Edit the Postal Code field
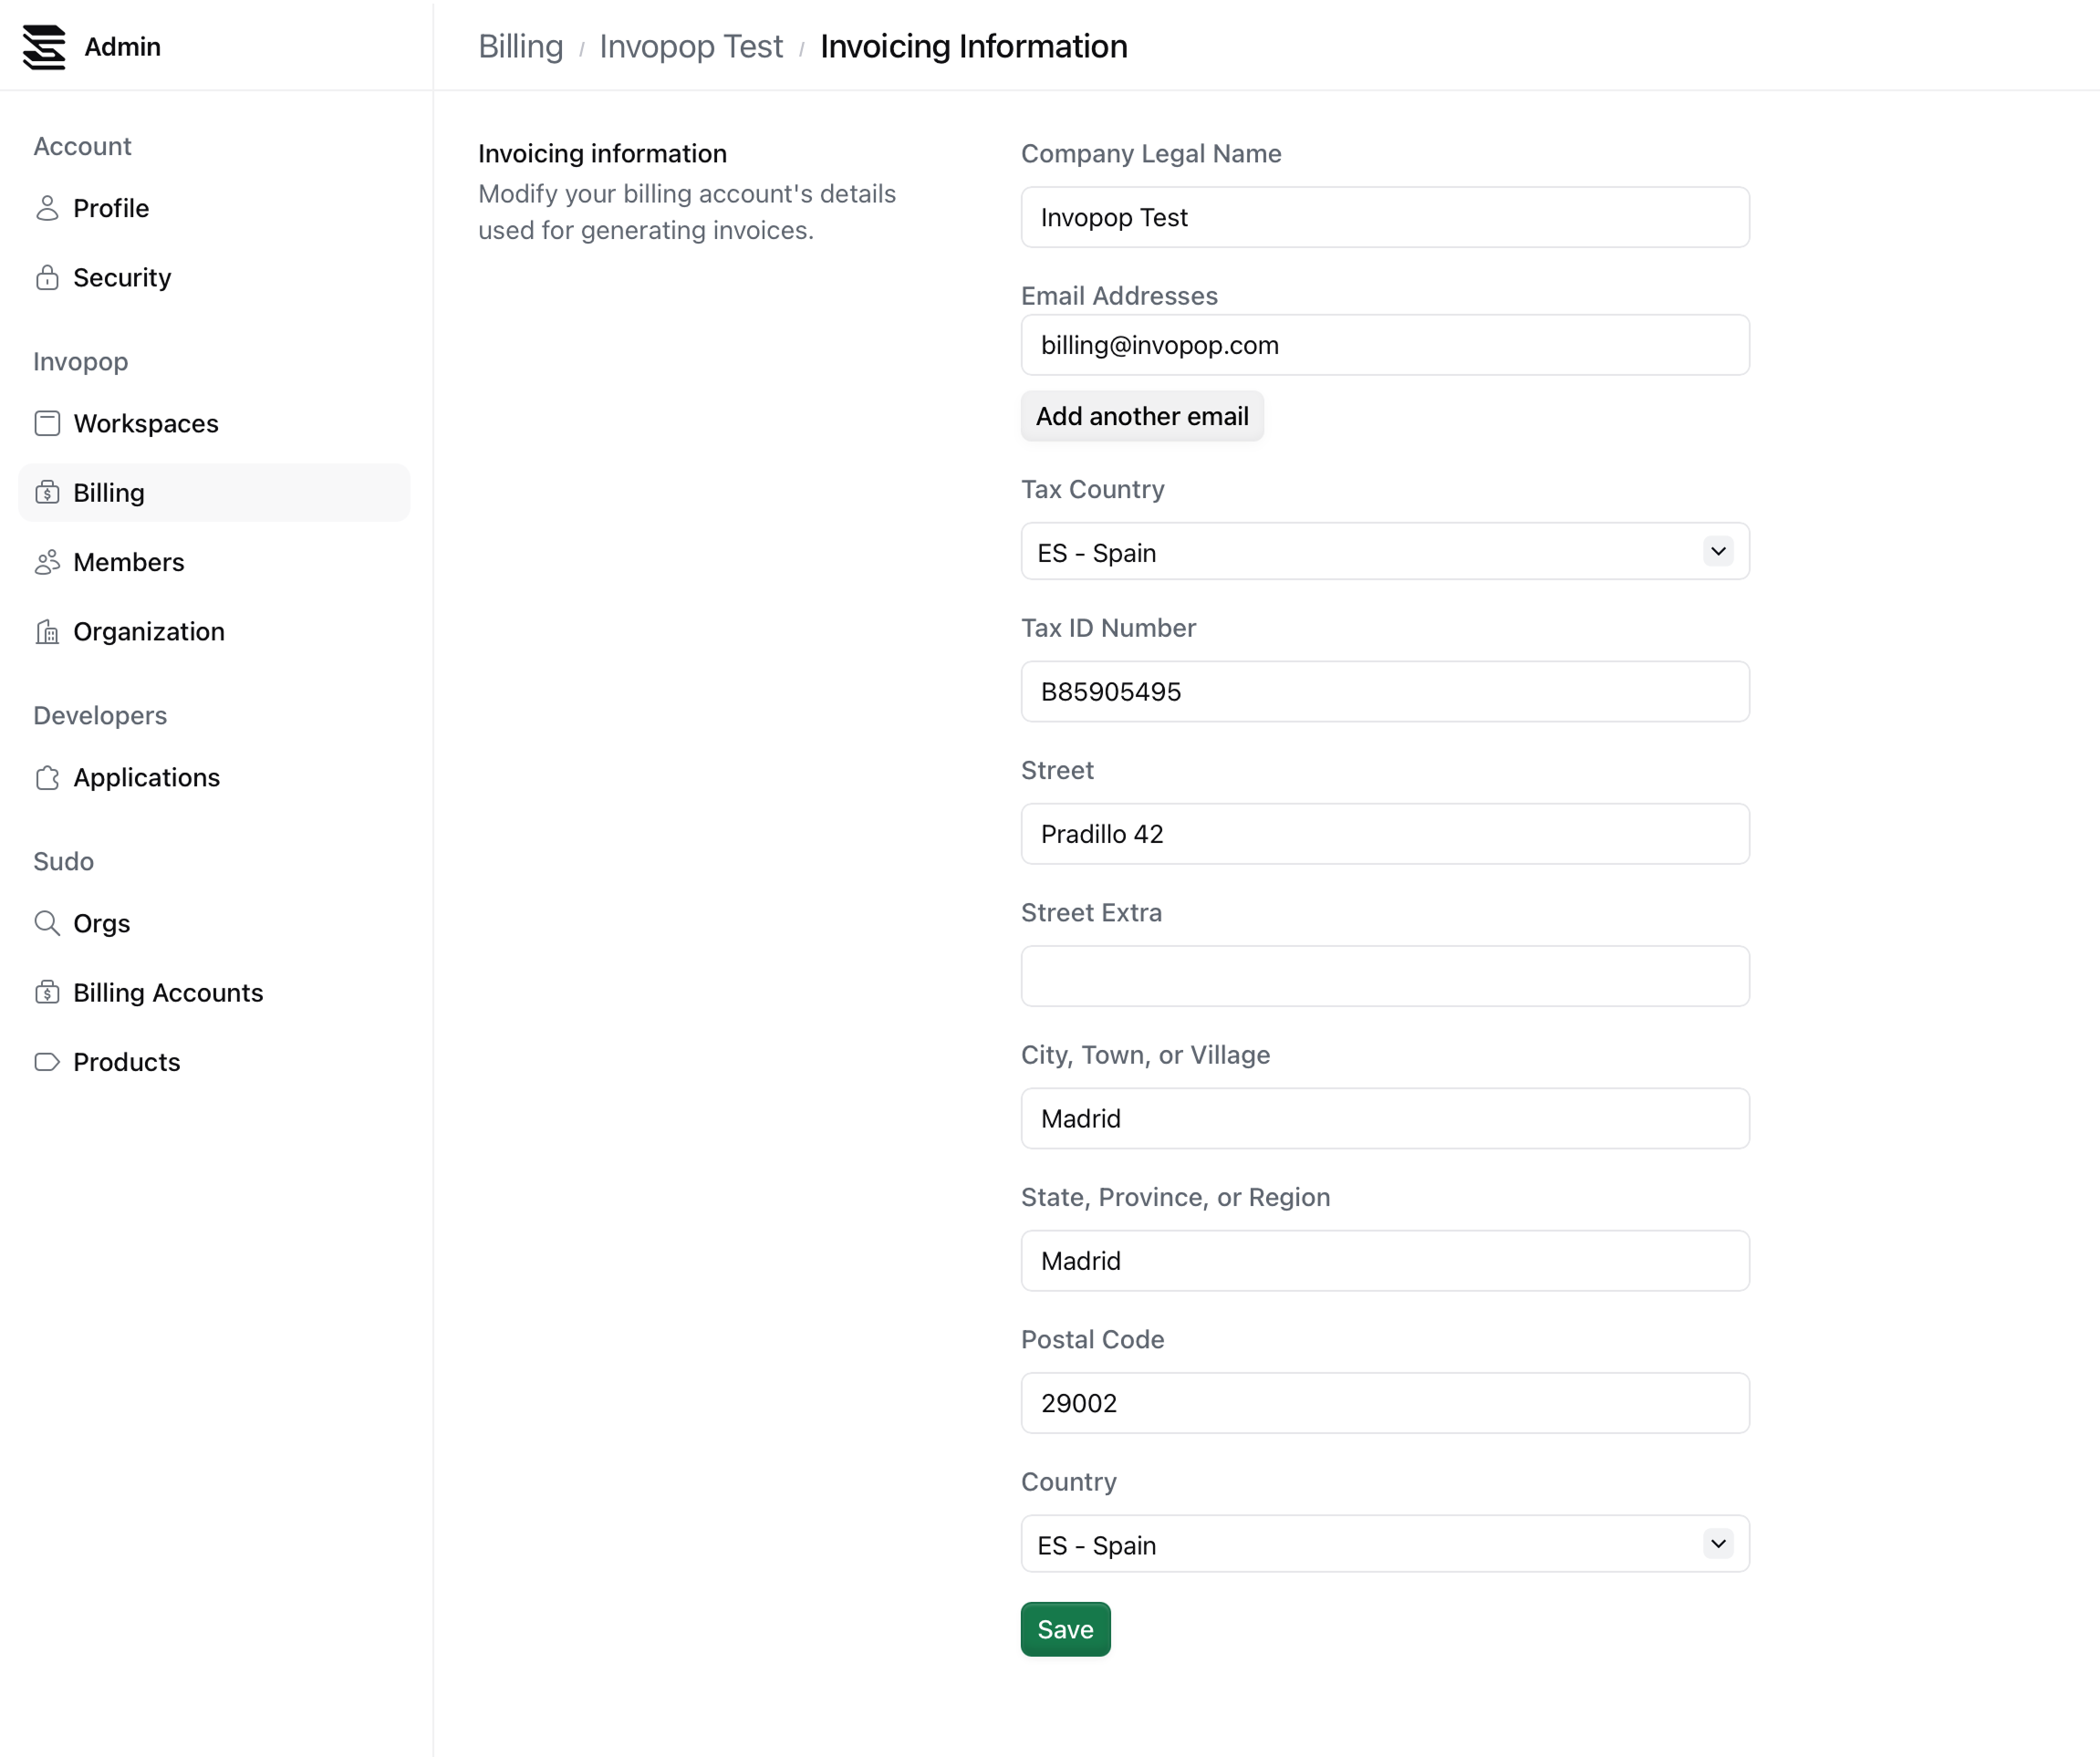Screen dimensions: 2100x1757 (1384, 1403)
